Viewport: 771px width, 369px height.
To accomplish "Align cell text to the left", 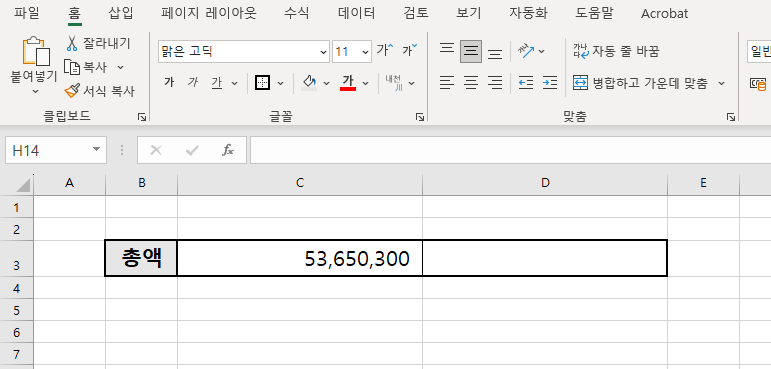I will (x=446, y=83).
